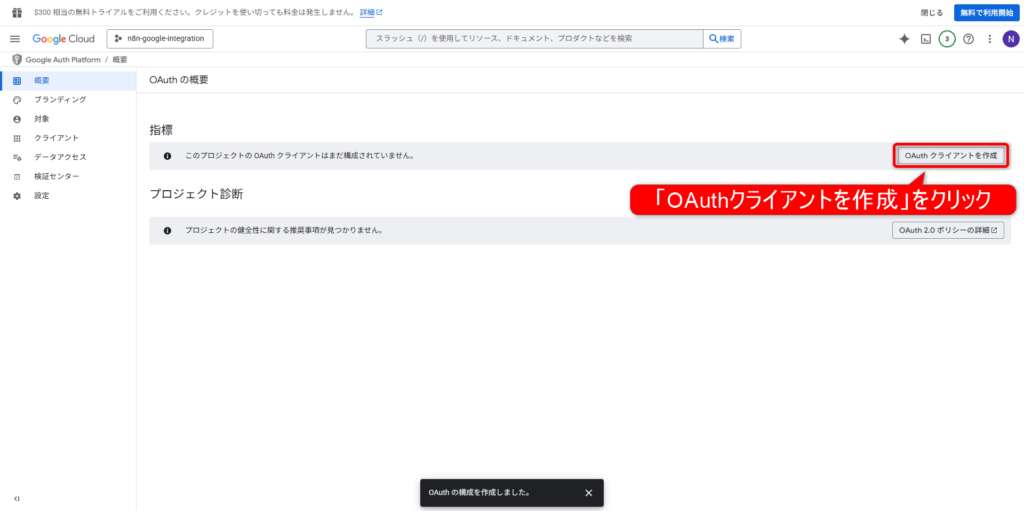The image size is (1024, 511).
Task: Open the three-dot more options menu
Action: coord(989,39)
